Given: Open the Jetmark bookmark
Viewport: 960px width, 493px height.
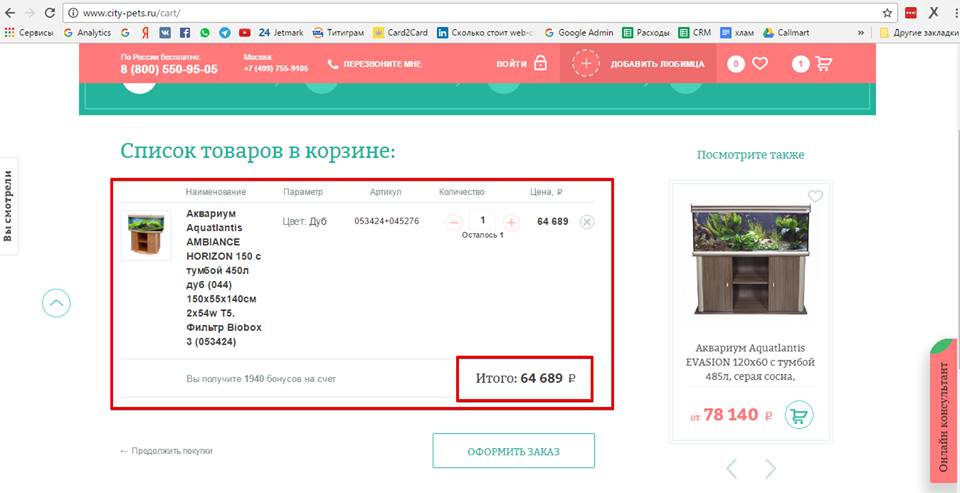Looking at the screenshot, I should click(x=281, y=32).
